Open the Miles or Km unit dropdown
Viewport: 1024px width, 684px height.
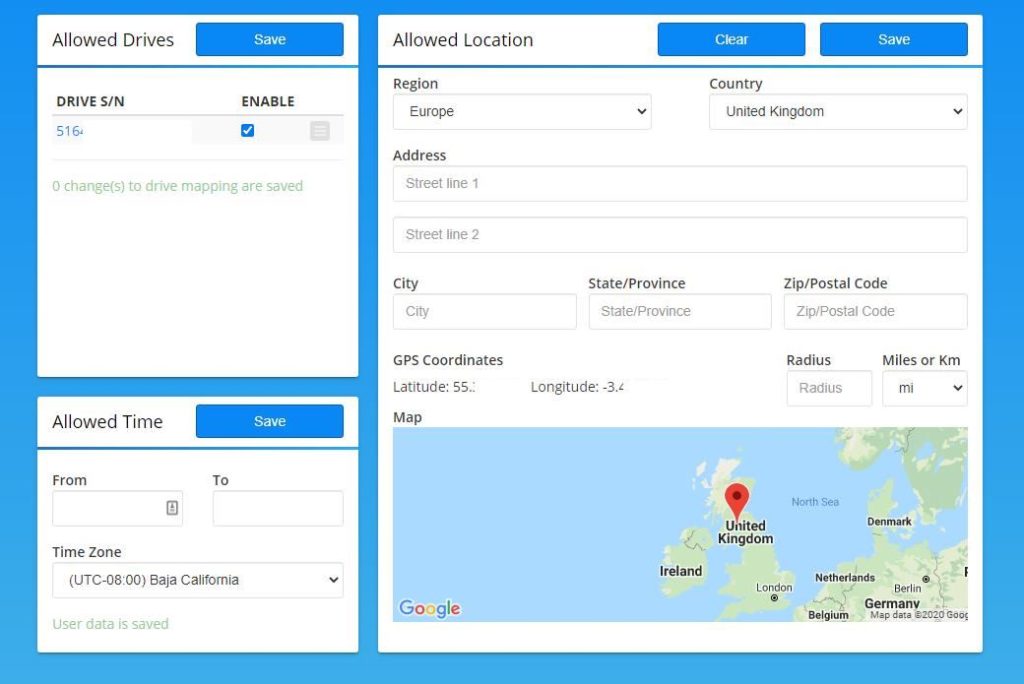924,388
